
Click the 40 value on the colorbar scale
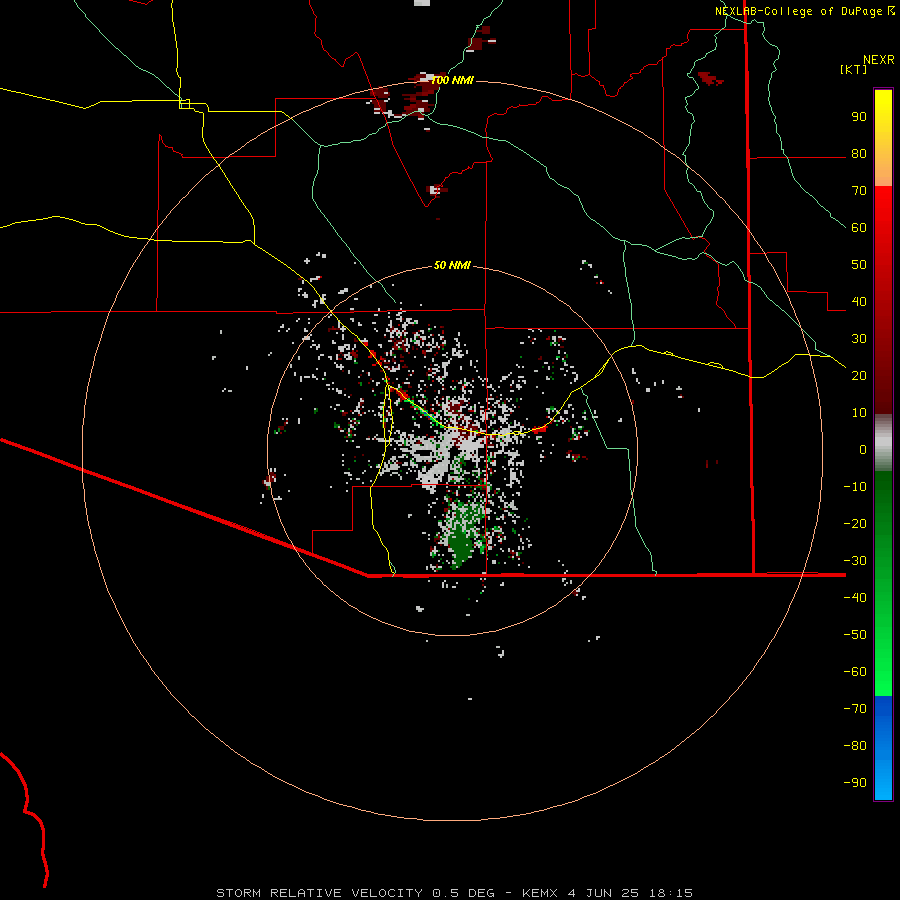pos(859,301)
